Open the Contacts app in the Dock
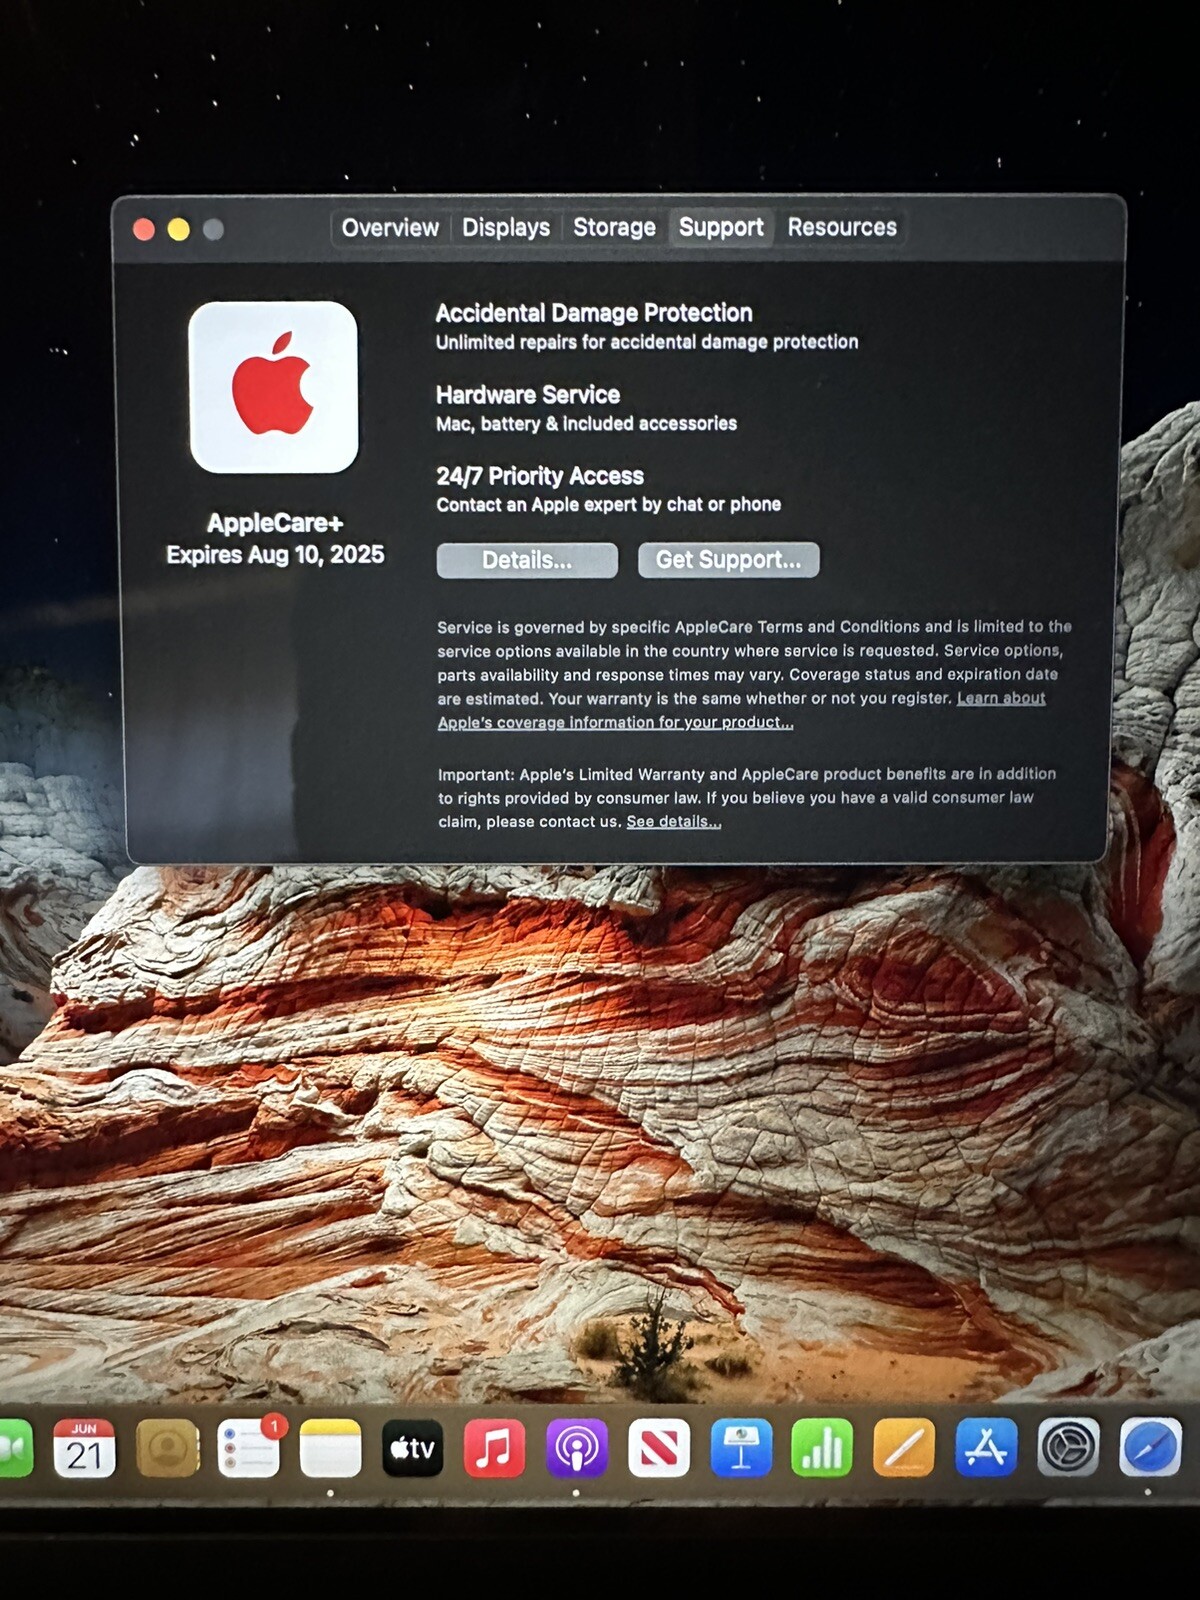The width and height of the screenshot is (1200, 1600). coord(167,1447)
